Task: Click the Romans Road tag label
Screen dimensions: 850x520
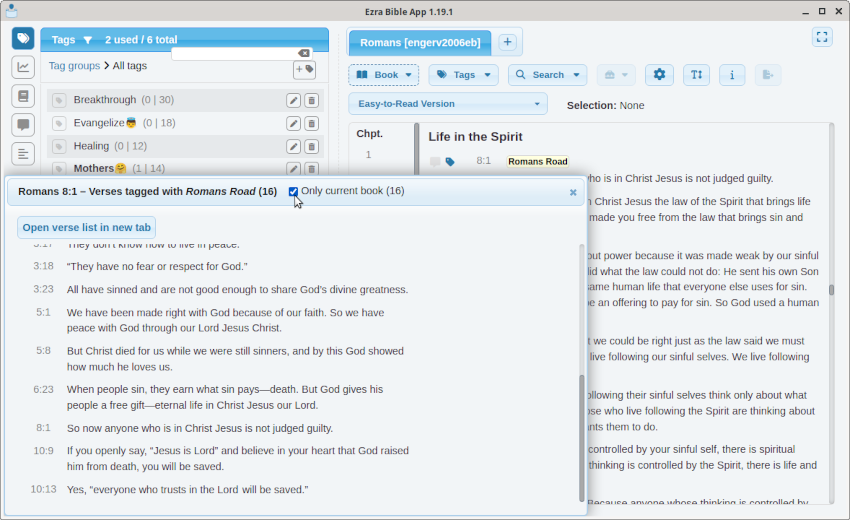Action: (x=538, y=162)
